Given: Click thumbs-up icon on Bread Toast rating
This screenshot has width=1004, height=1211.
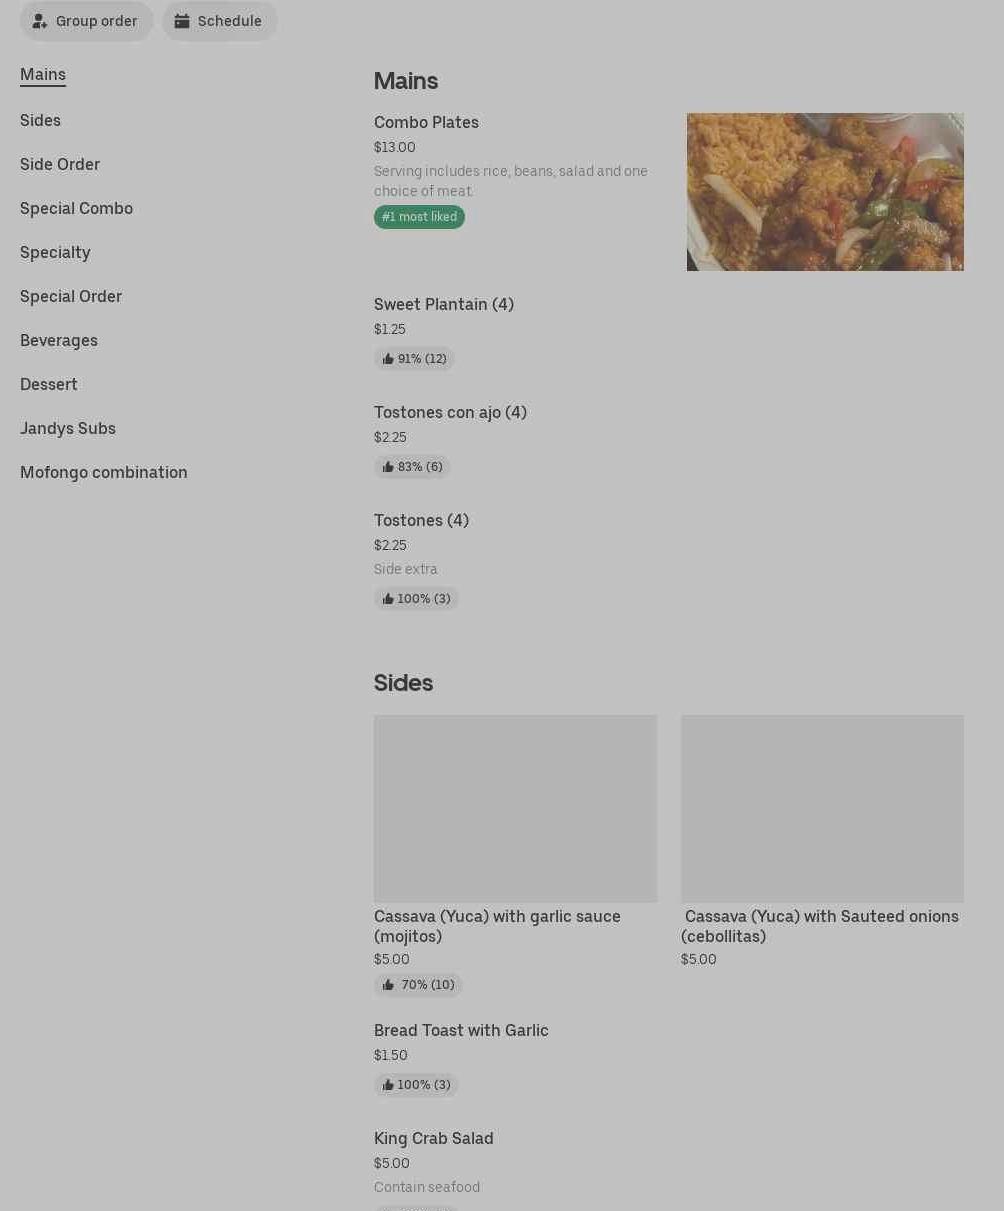Looking at the screenshot, I should 388,1085.
